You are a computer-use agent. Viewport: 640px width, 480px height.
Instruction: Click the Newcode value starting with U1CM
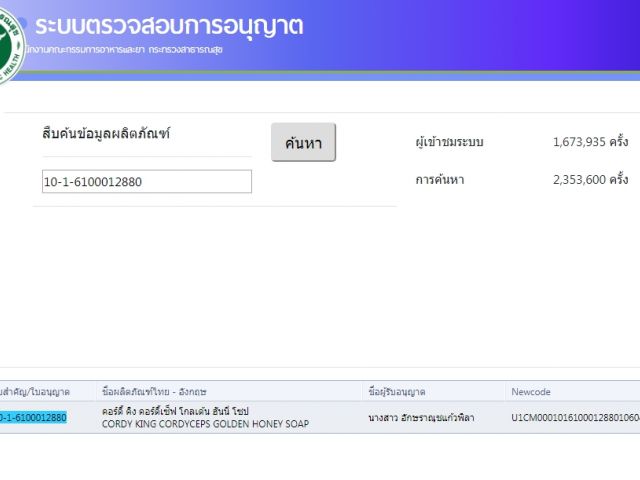(x=574, y=418)
